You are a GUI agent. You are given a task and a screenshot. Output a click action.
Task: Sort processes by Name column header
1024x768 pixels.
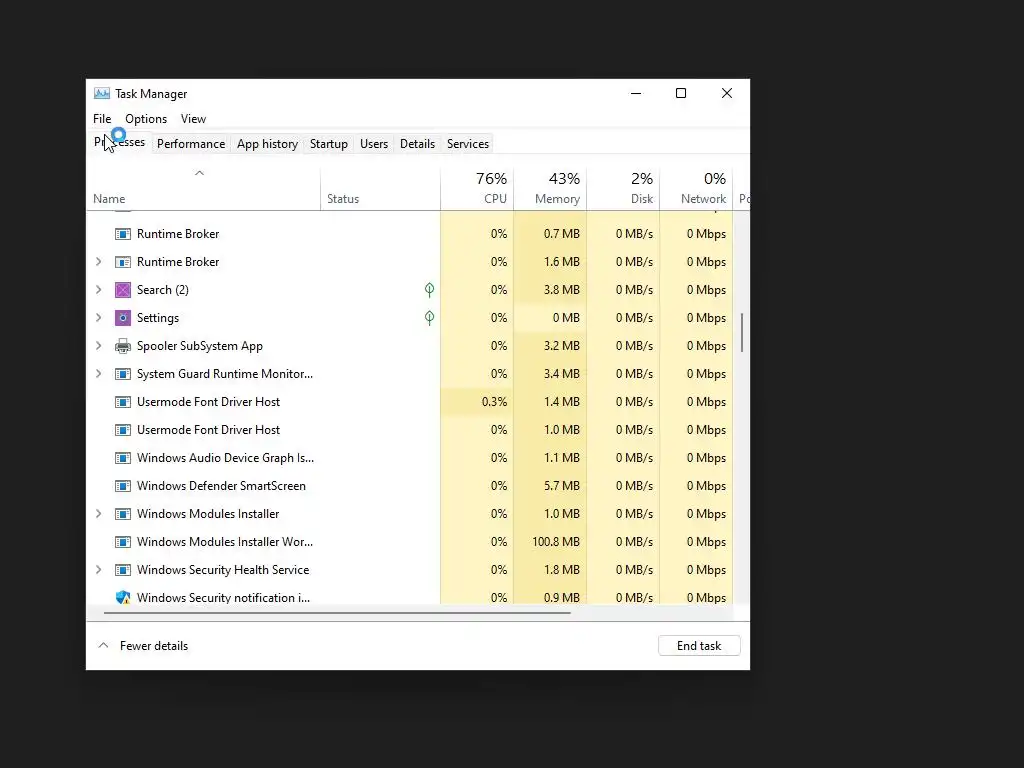click(x=203, y=189)
